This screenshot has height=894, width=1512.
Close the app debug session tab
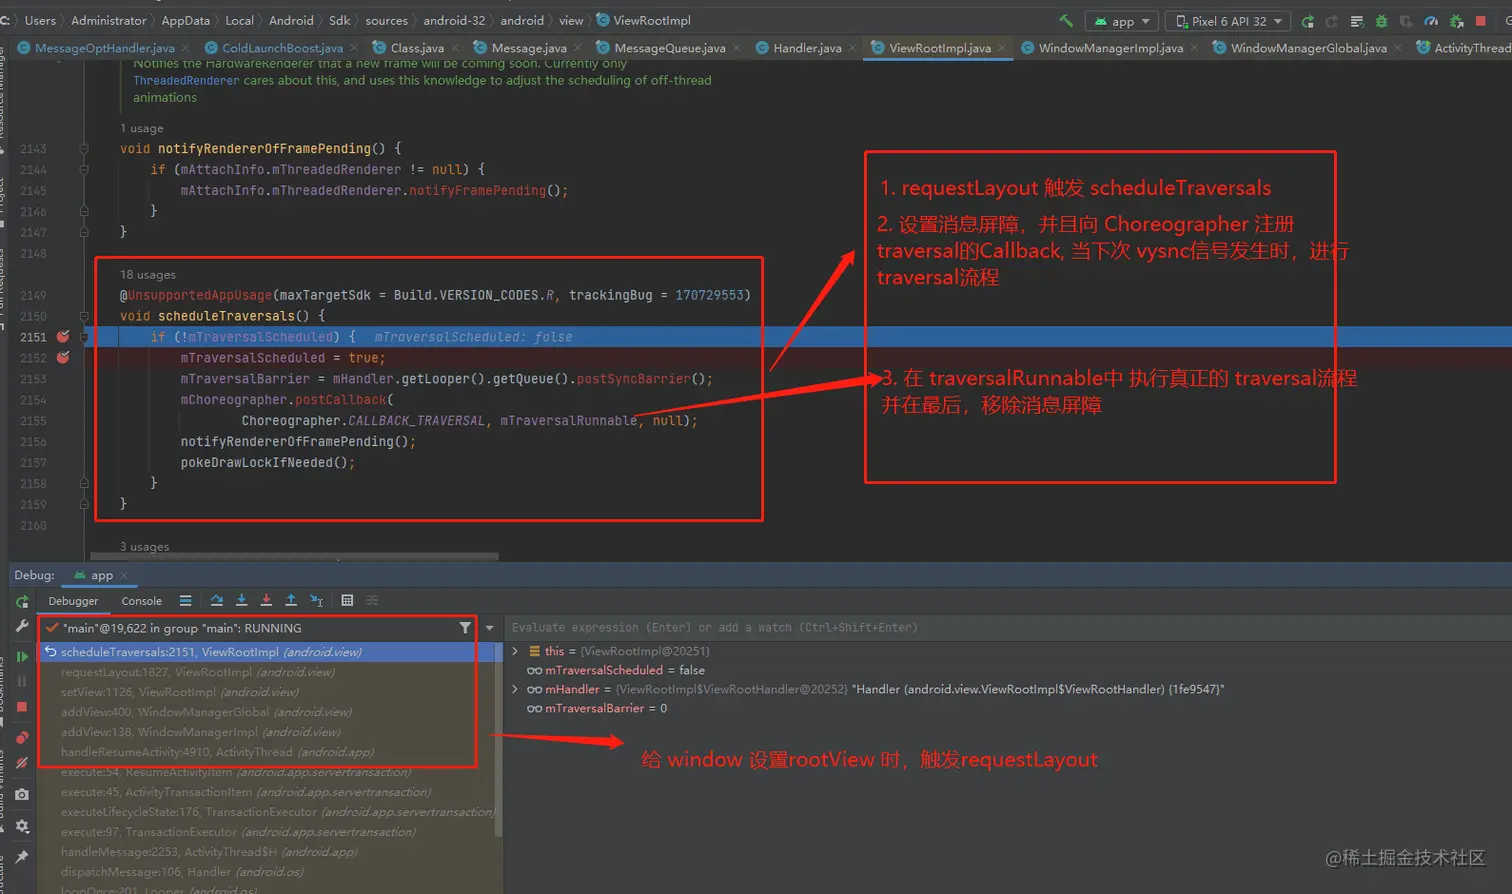click(x=124, y=576)
